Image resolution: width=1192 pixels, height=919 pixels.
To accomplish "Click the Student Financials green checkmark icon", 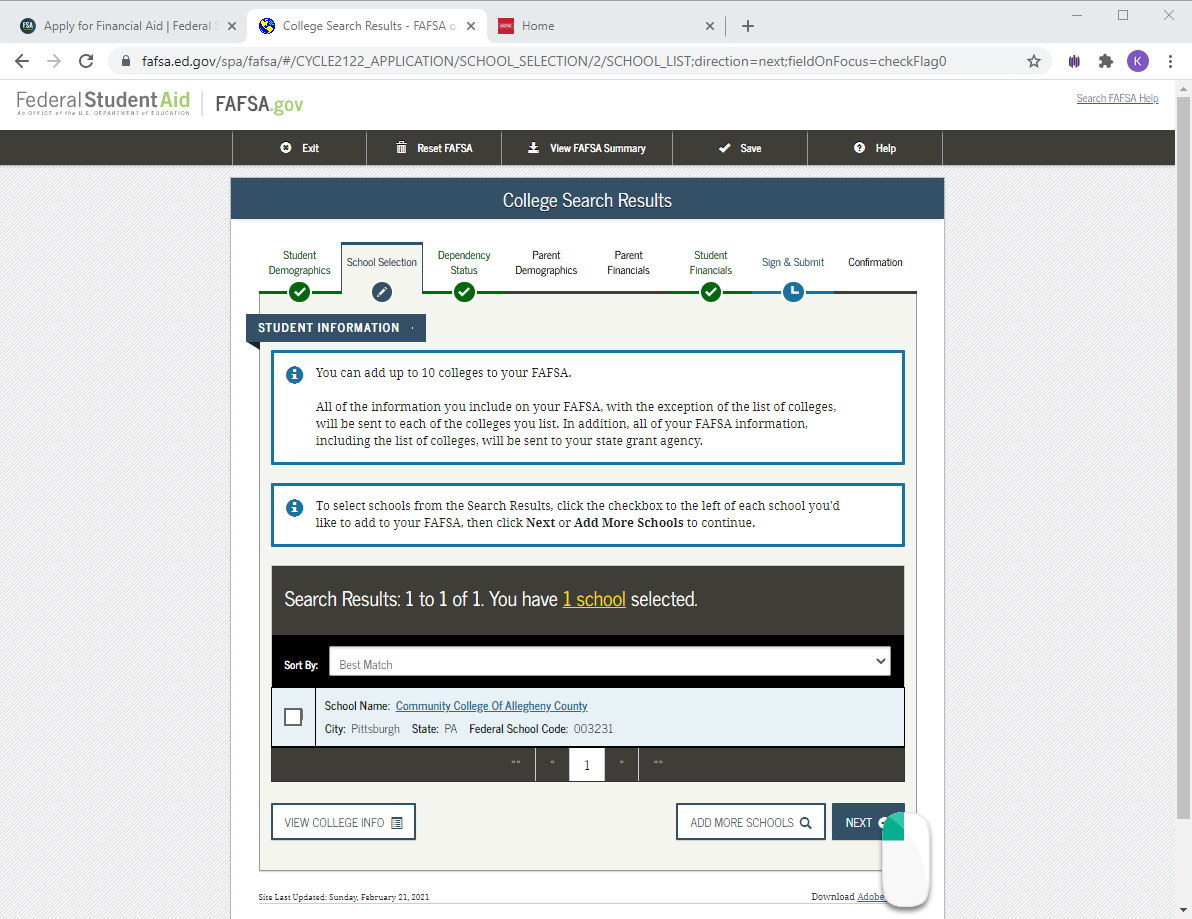I will click(711, 292).
